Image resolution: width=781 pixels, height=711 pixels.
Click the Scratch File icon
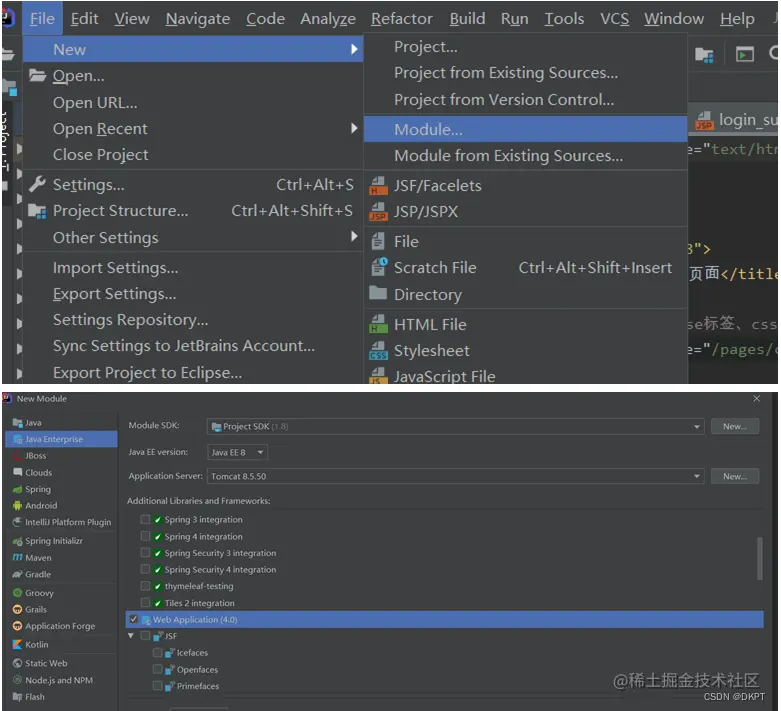click(x=379, y=267)
